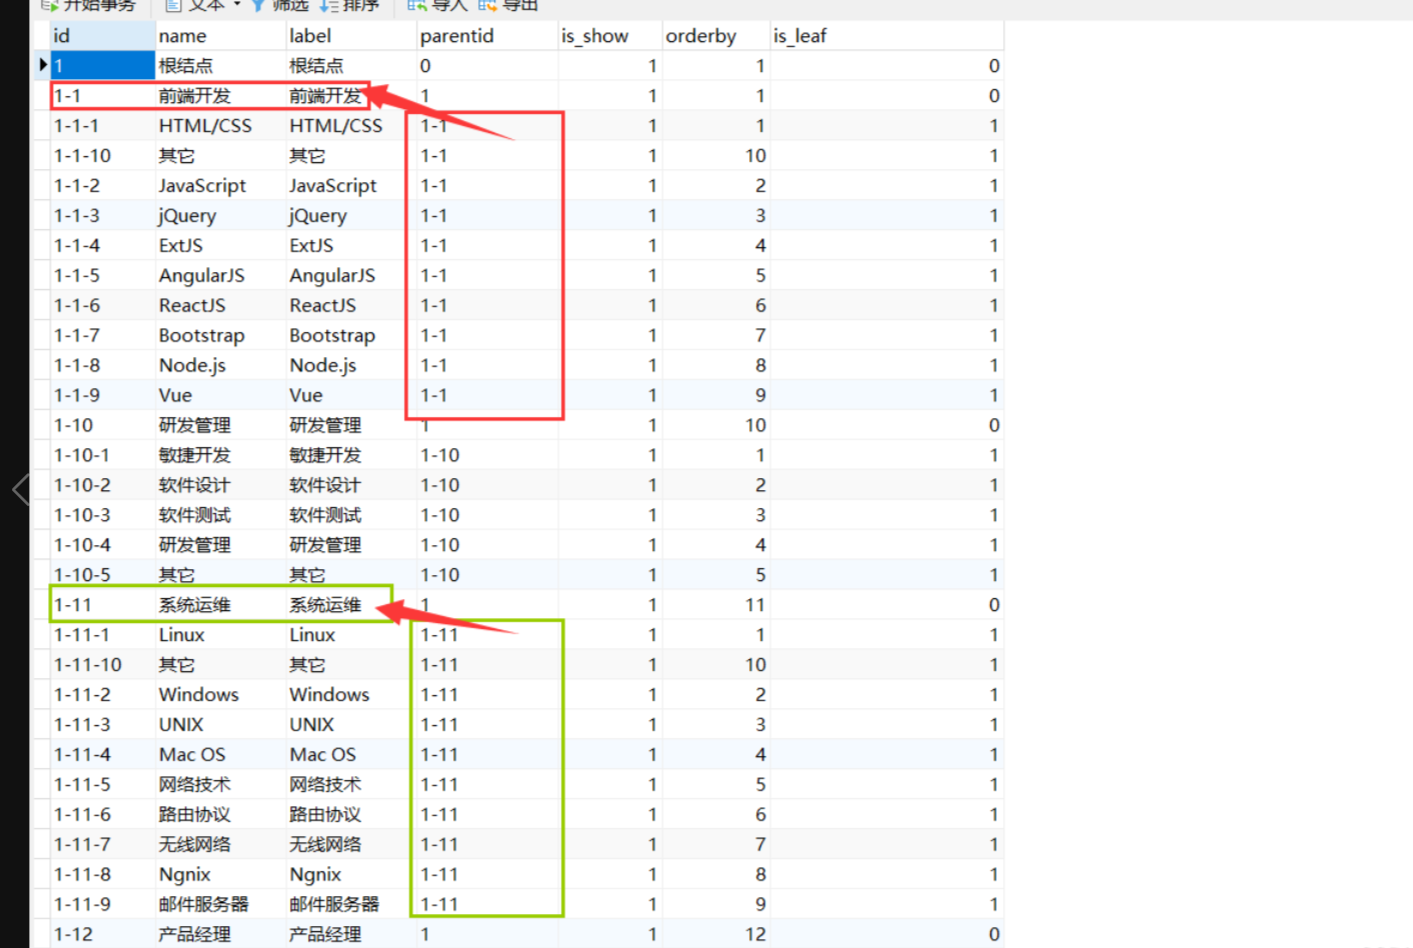Screen dimensions: 1413x948
Task: Select the id cell 1-12
Action: tap(102, 935)
